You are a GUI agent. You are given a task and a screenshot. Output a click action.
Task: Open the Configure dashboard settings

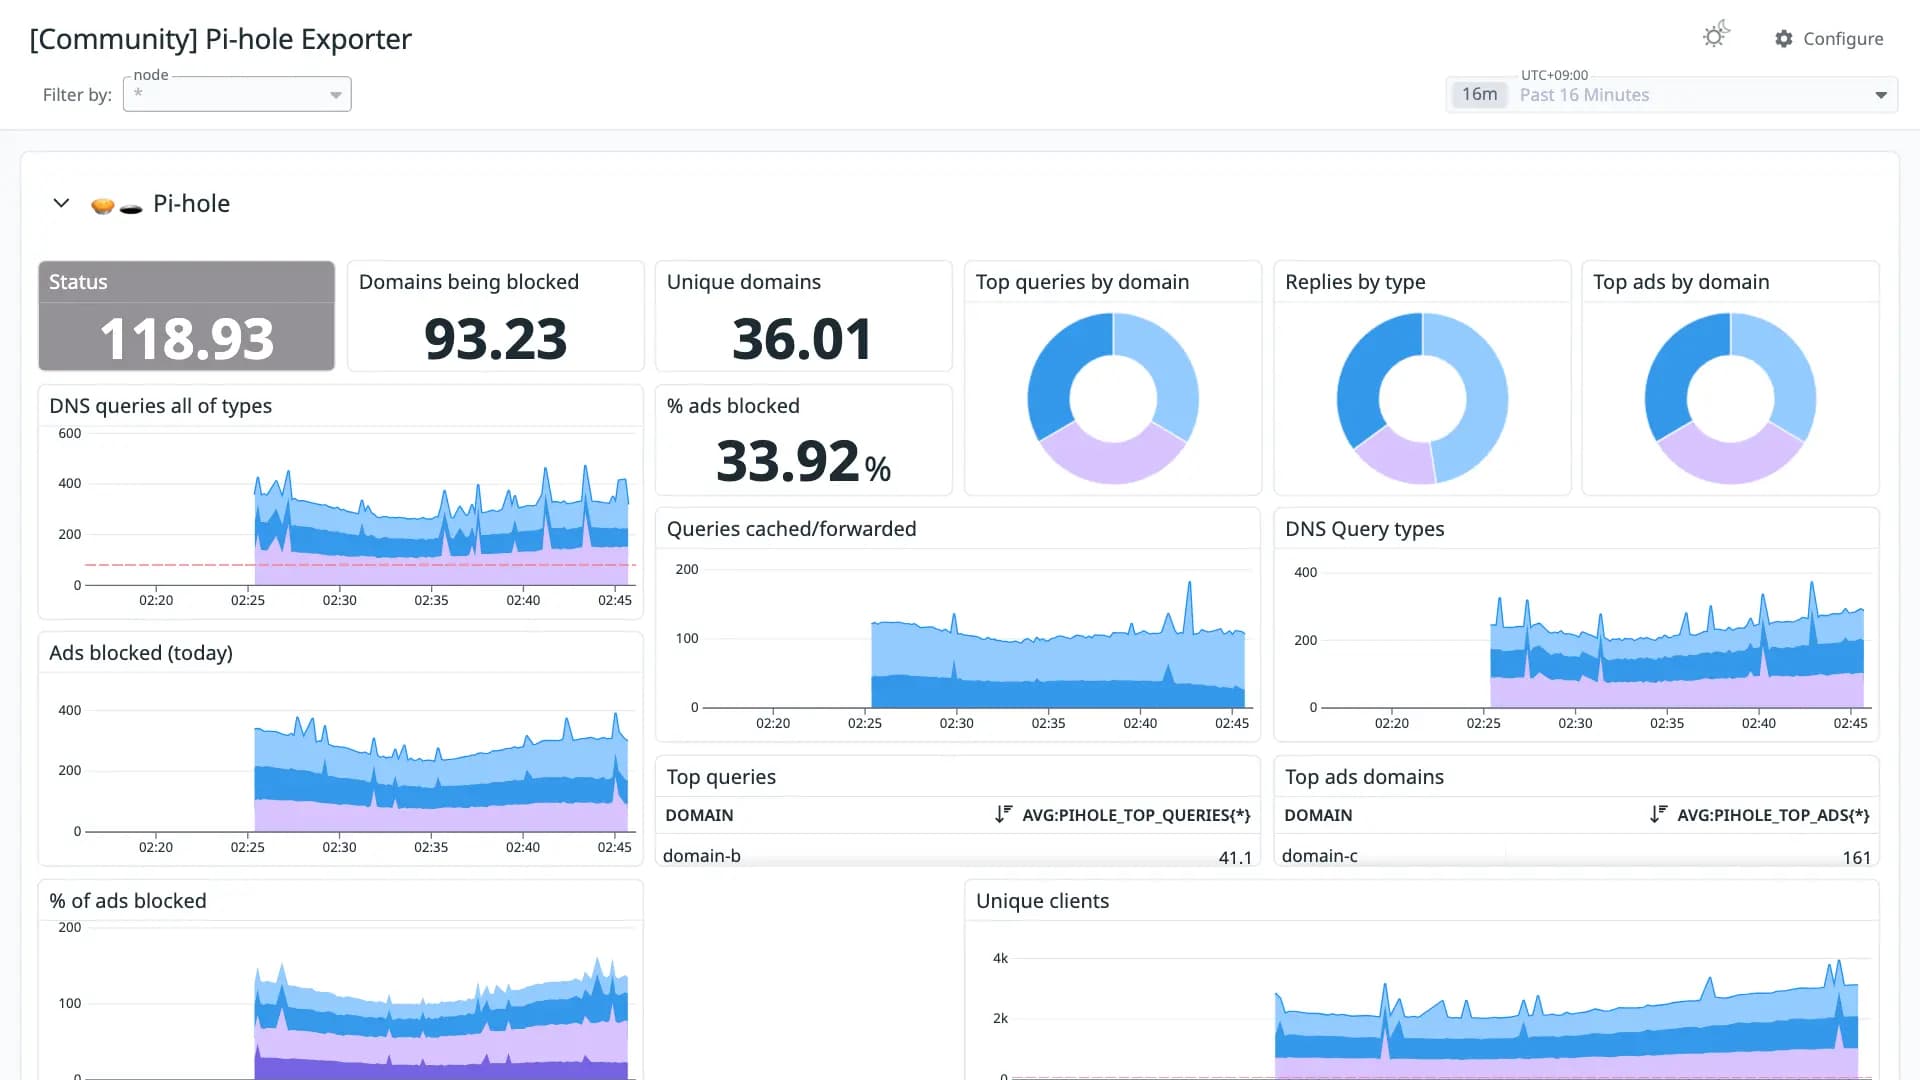pyautogui.click(x=1829, y=39)
